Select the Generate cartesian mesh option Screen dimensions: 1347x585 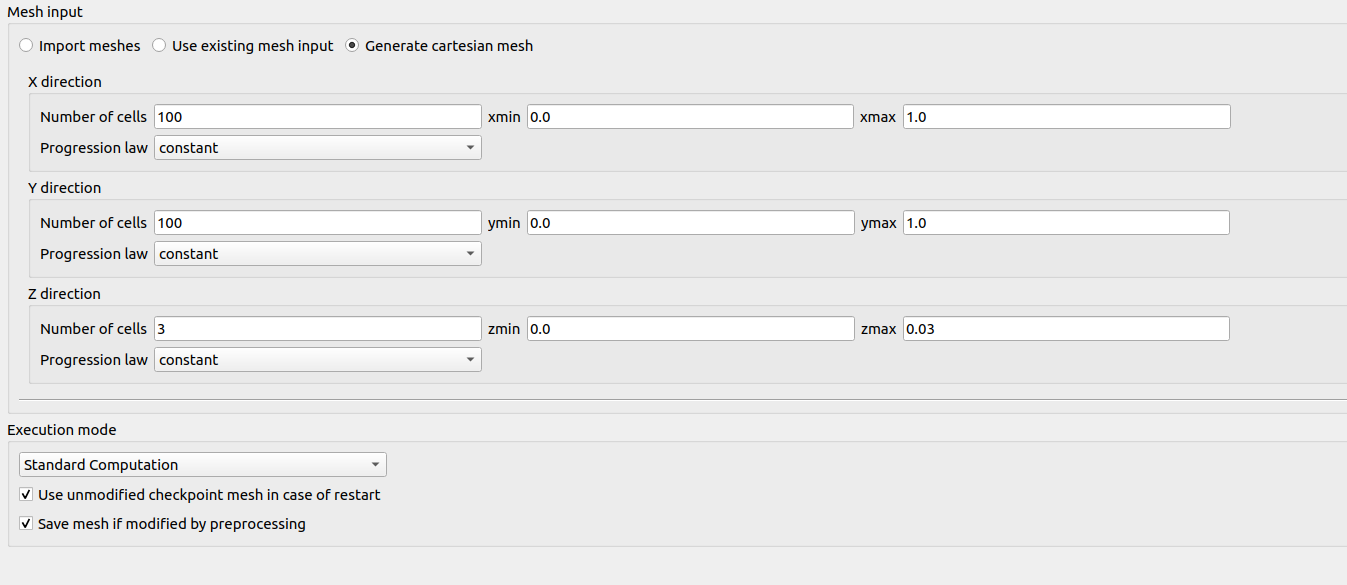(352, 46)
